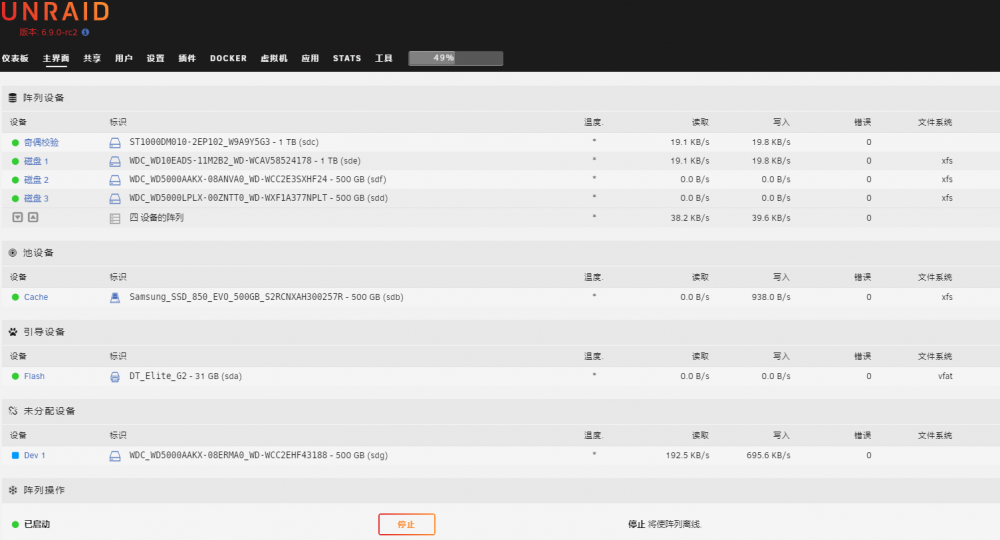
Task: Click the disk icon beside WDC_WD5000AAKX-08ANVA0
Action: pyautogui.click(x=115, y=180)
